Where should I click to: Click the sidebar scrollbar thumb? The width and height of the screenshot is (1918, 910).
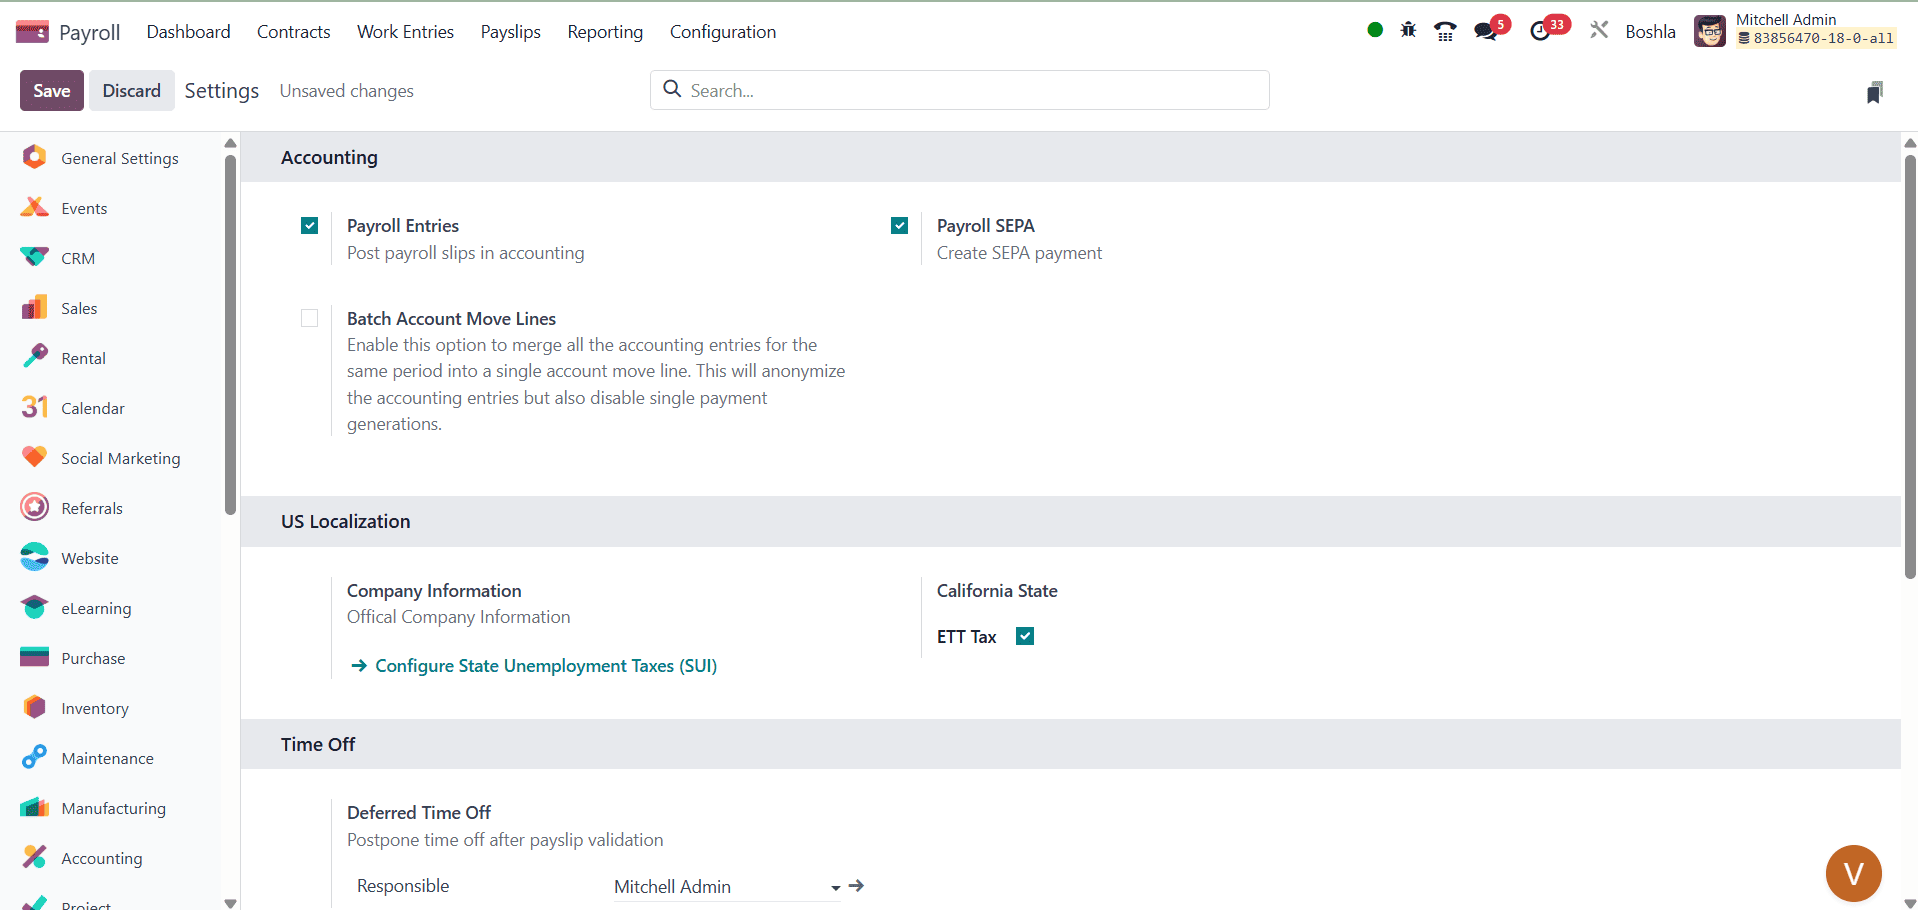click(230, 334)
